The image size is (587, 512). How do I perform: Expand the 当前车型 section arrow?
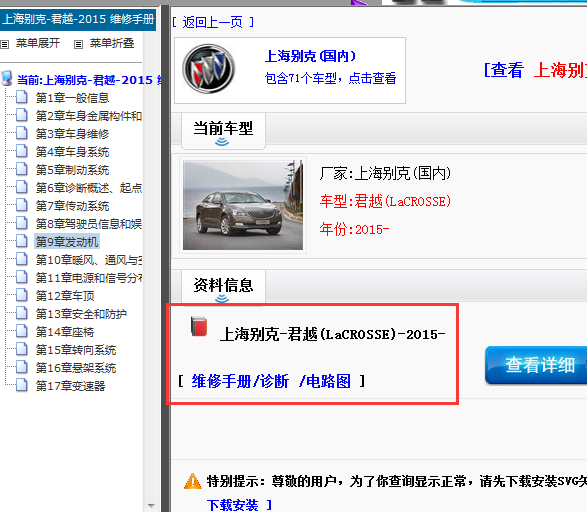pyautogui.click(x=222, y=142)
